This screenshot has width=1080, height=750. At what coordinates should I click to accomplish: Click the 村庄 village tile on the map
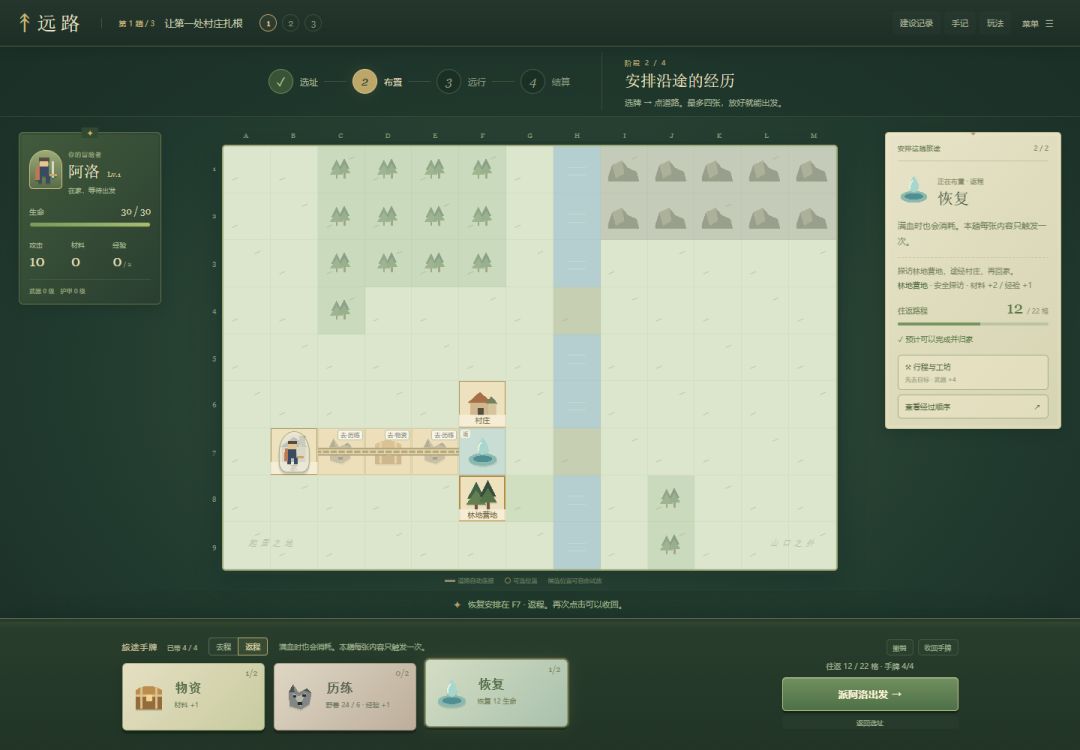click(482, 404)
